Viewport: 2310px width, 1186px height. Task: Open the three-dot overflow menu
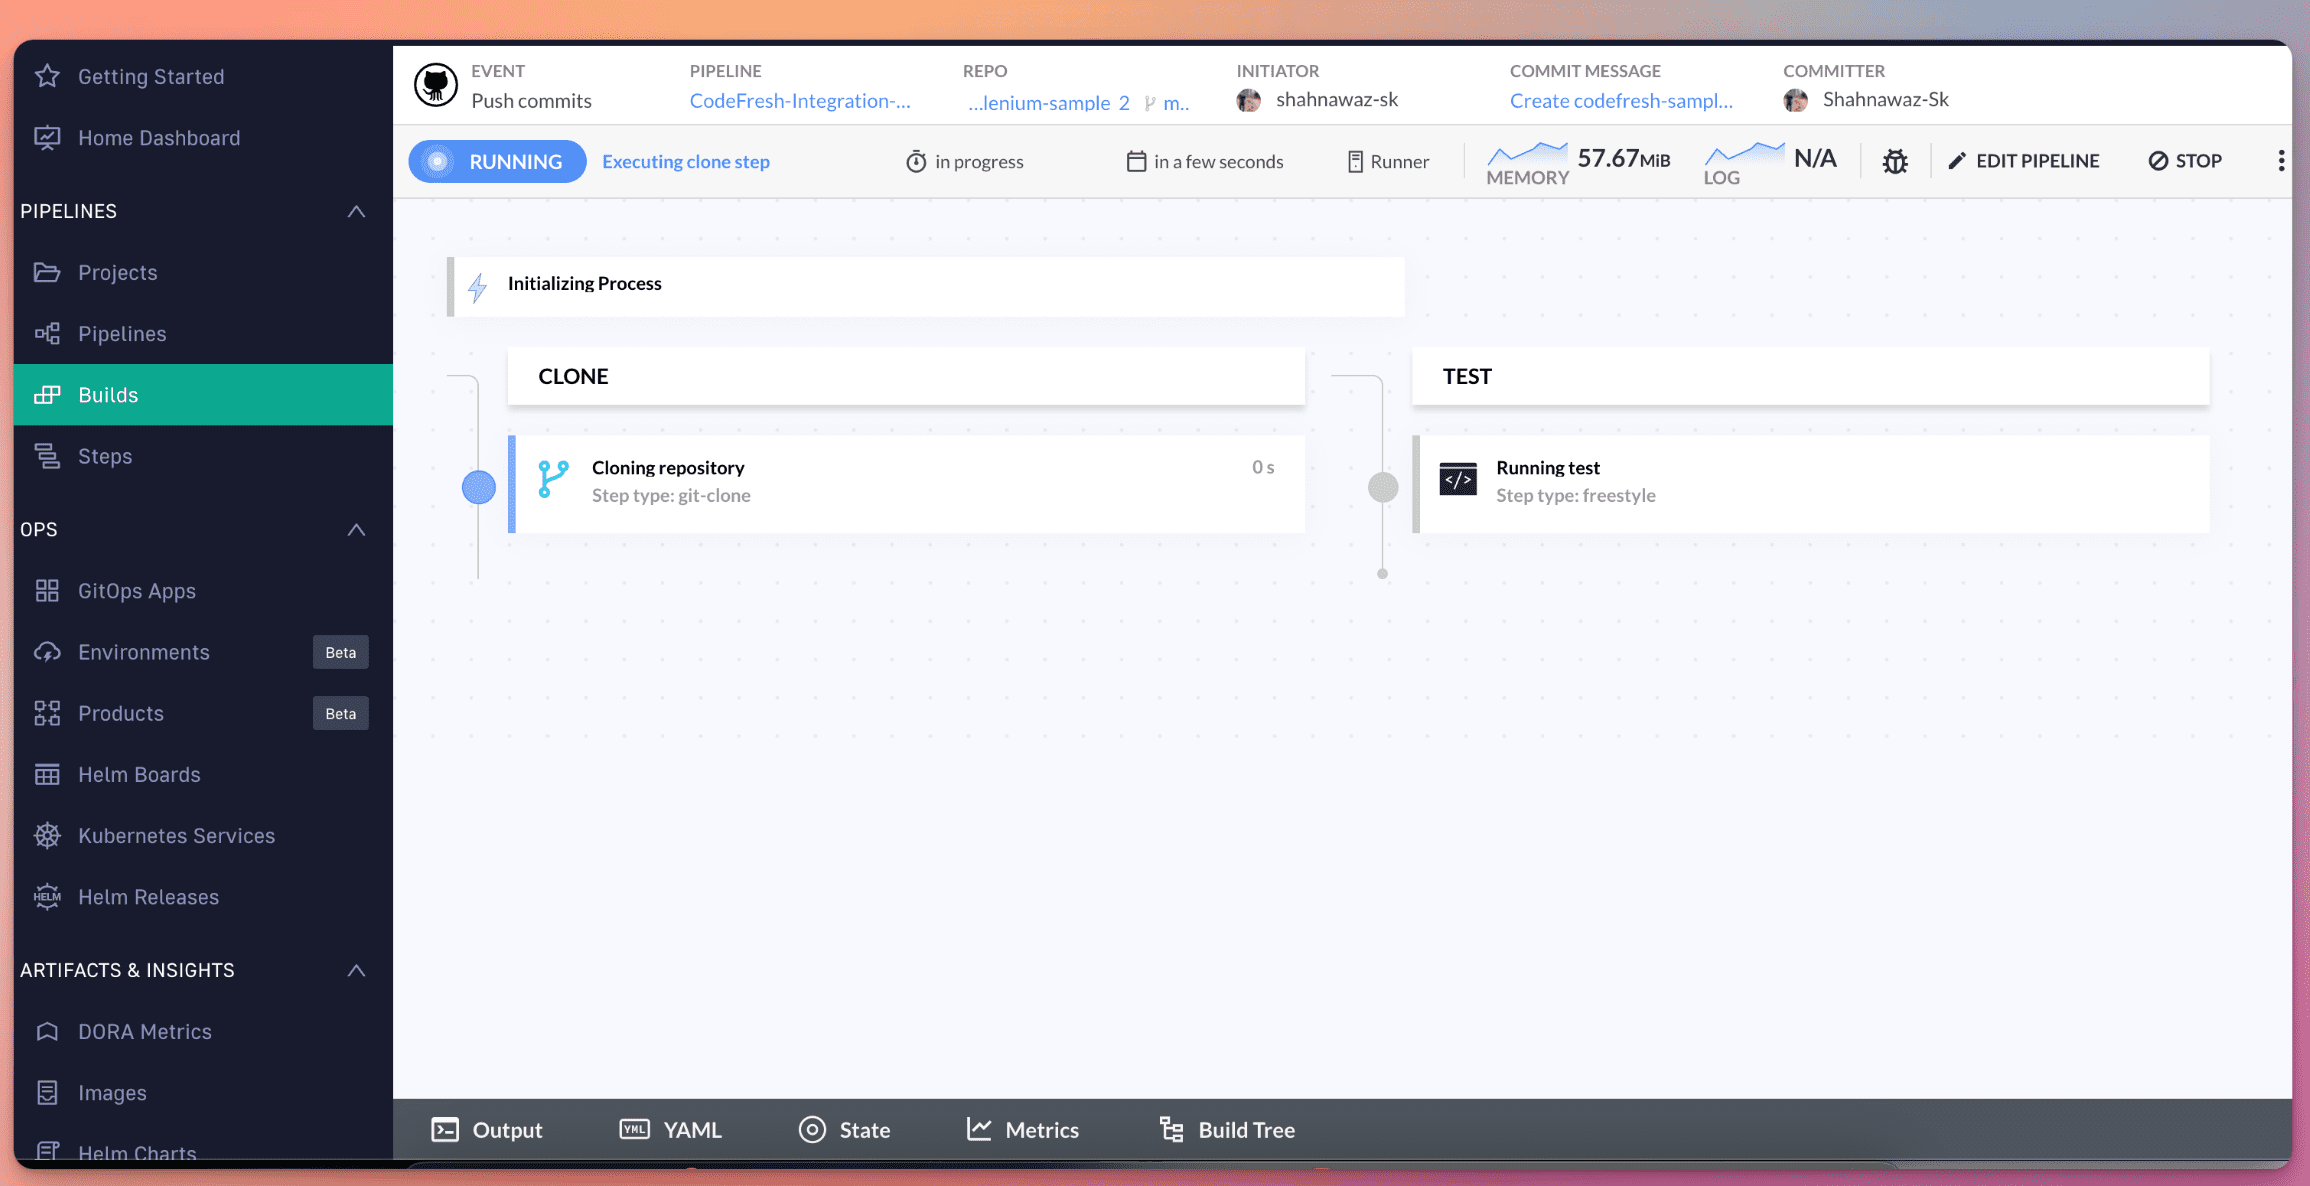[2281, 160]
